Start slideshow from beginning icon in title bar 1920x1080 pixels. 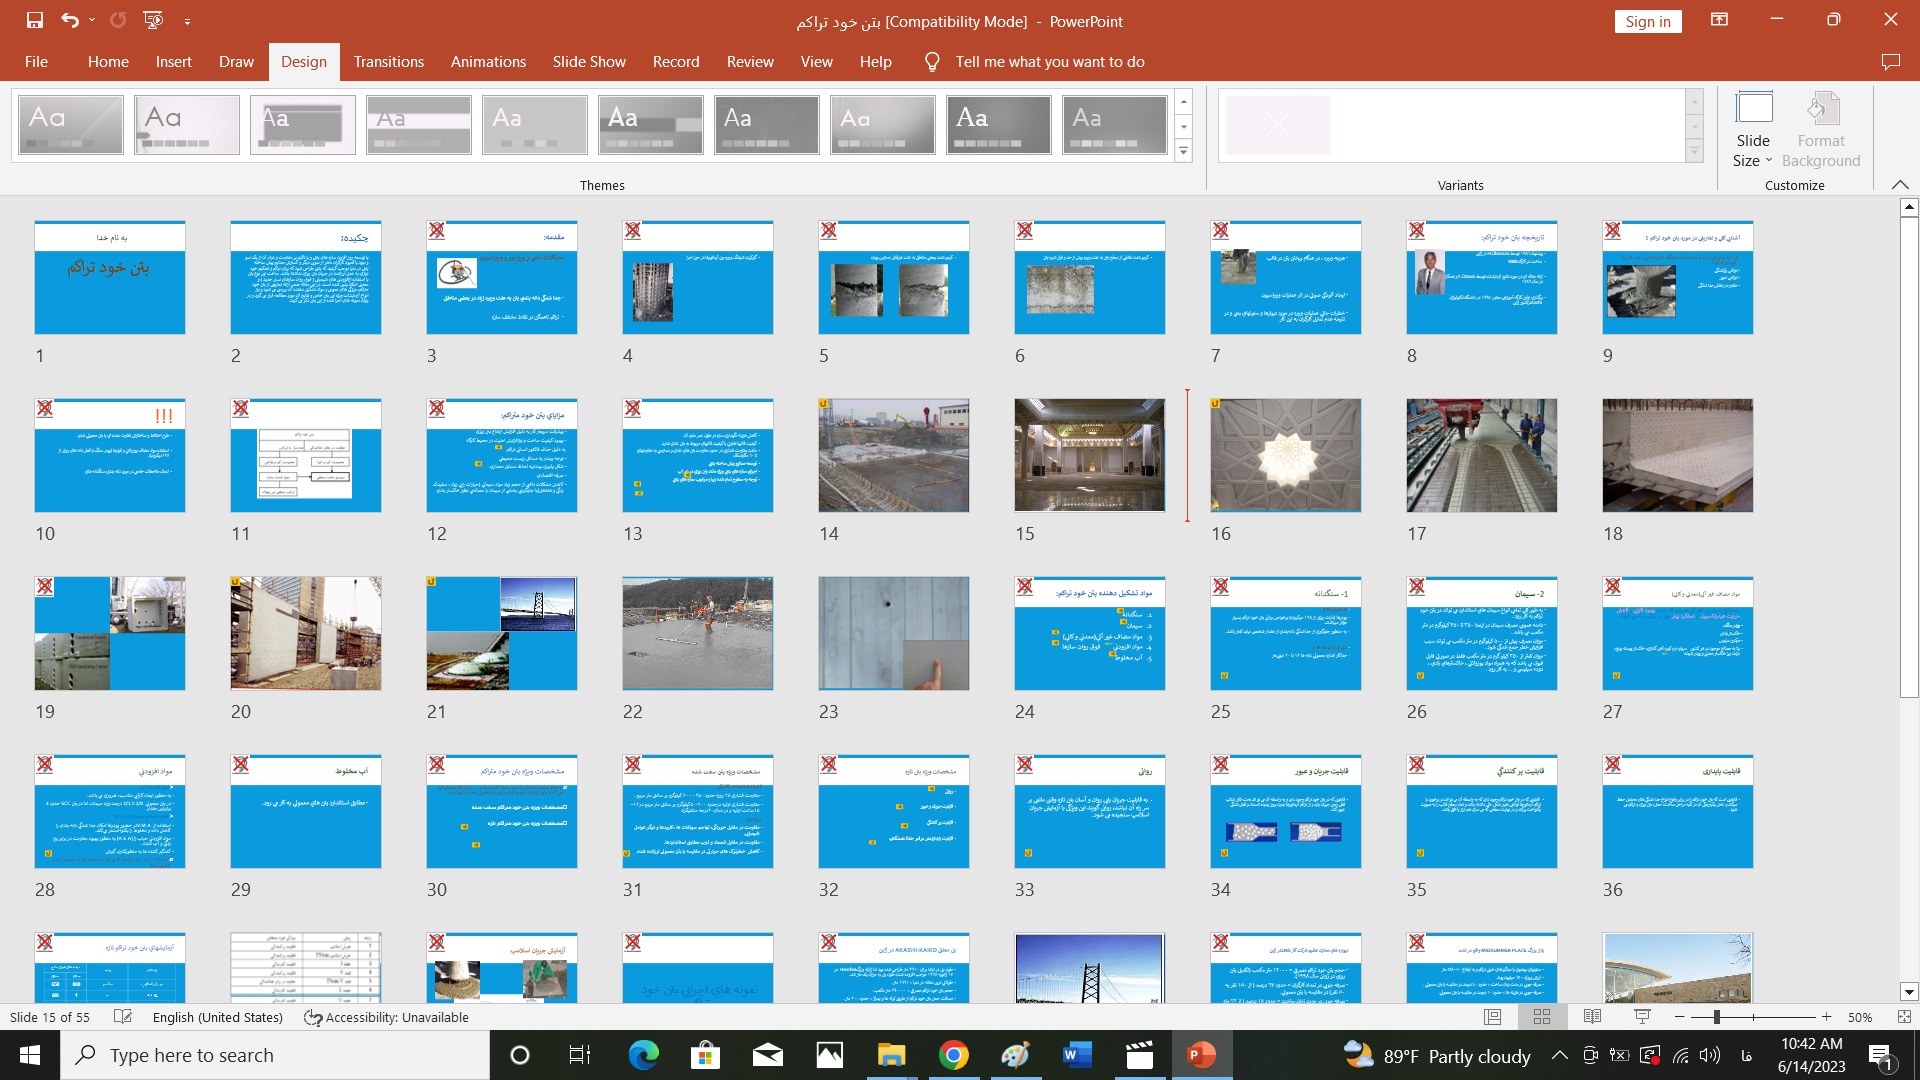click(153, 20)
